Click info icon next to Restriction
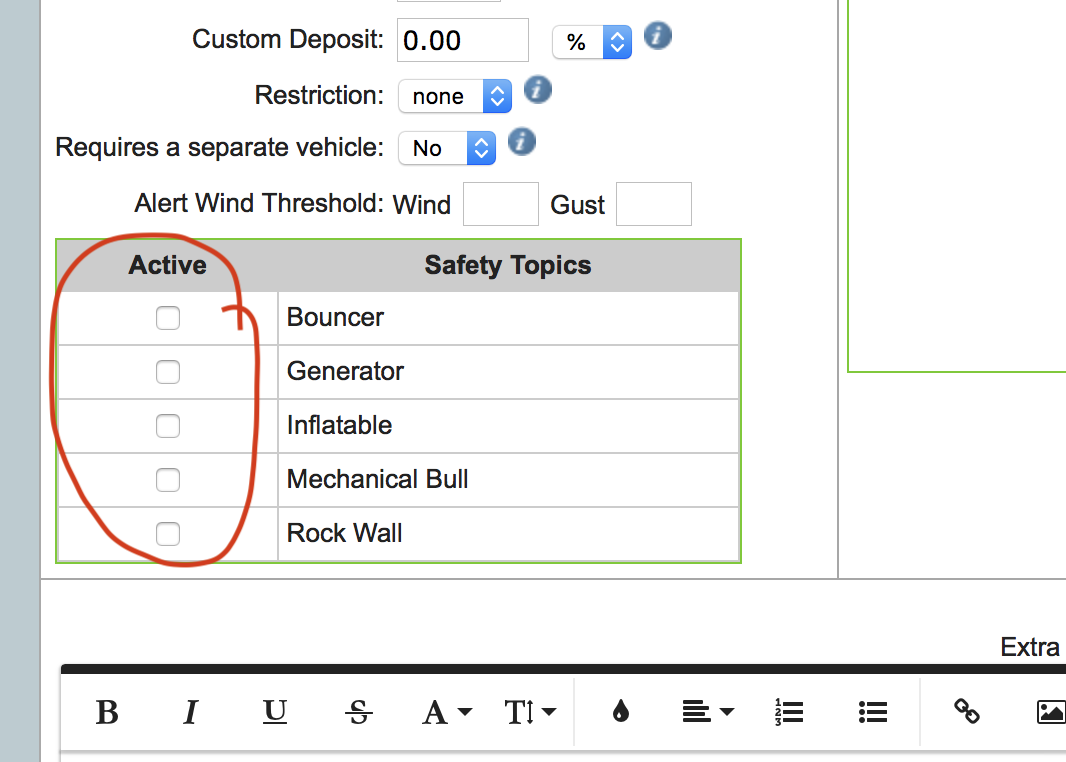The width and height of the screenshot is (1066, 762). coord(538,91)
